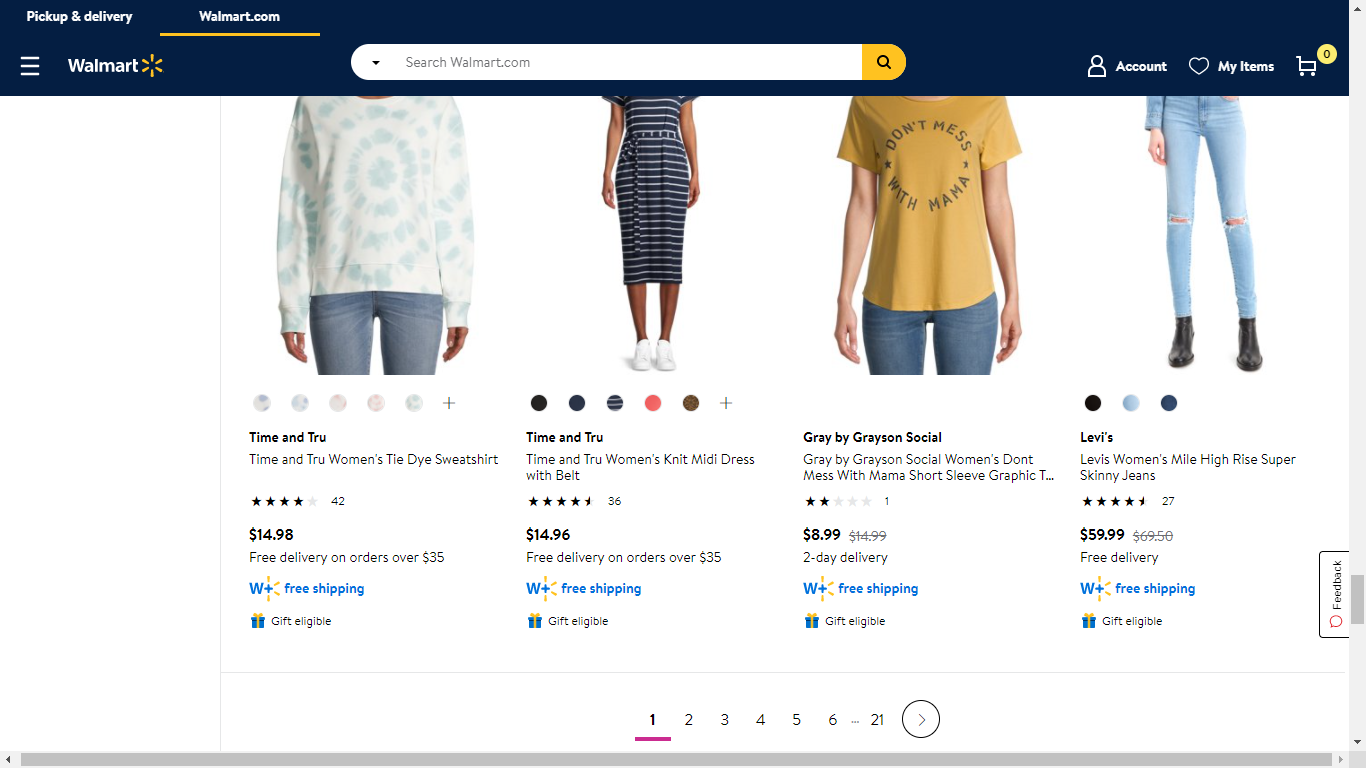
Task: Open Time and Tru Women's Tie Dye Sweatshirt
Action: coord(374,459)
